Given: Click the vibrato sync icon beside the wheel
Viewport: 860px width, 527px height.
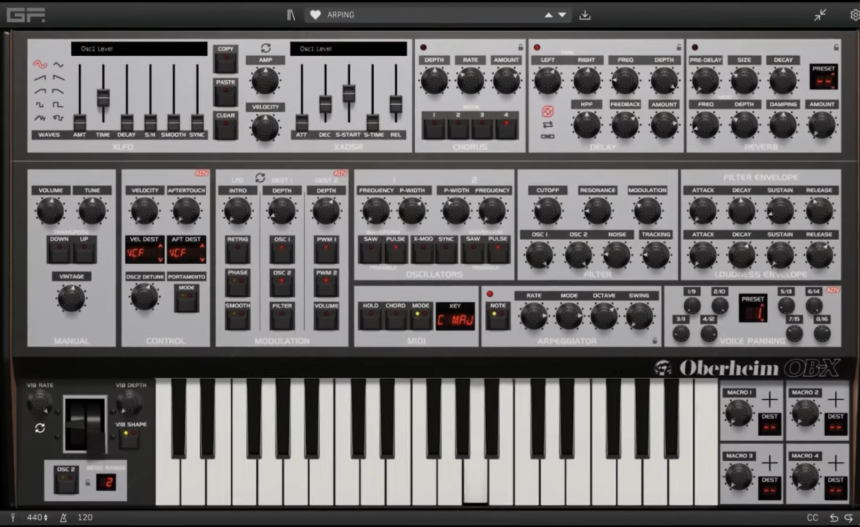Looking at the screenshot, I should click(39, 428).
